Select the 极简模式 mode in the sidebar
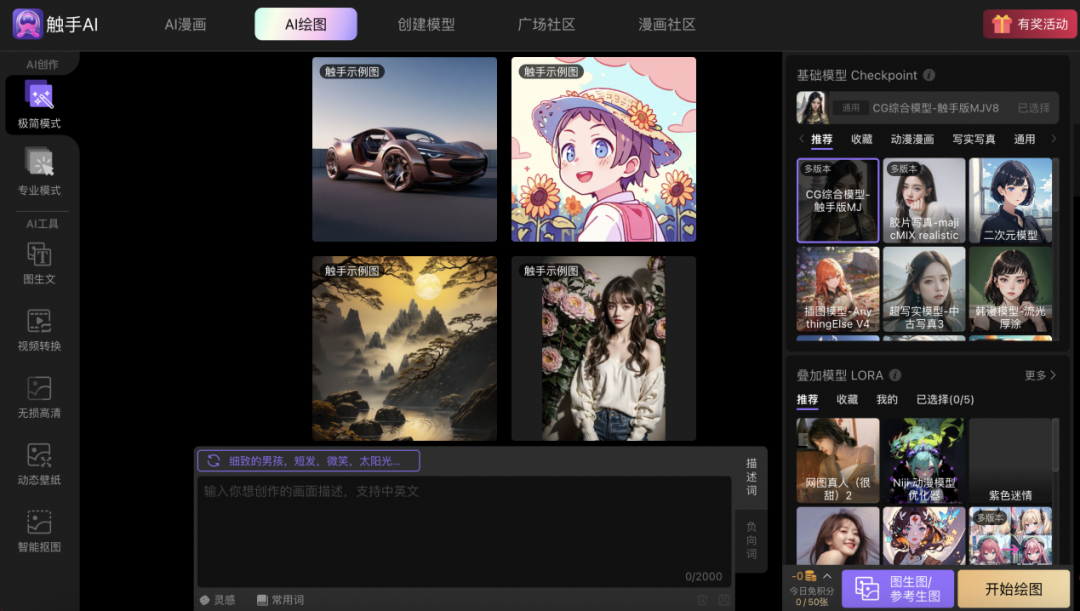 38,105
